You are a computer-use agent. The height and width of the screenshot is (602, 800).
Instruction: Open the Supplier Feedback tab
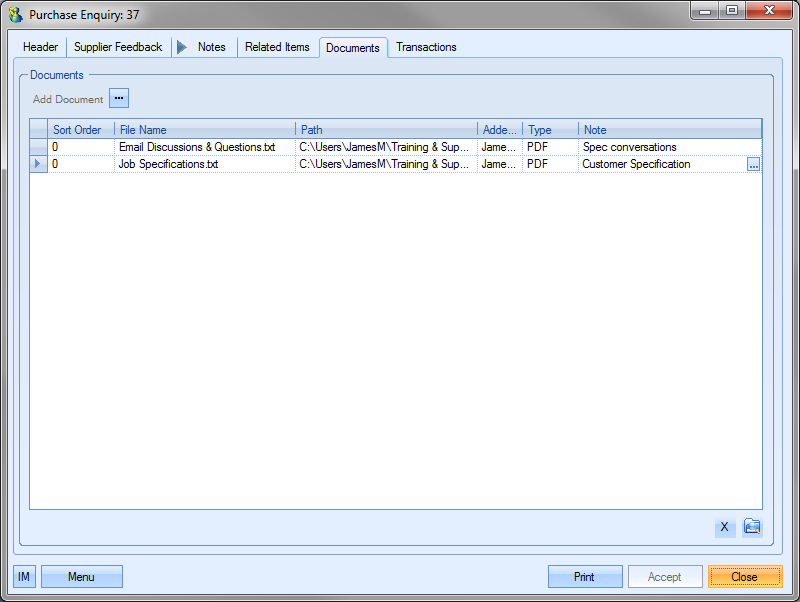tap(118, 47)
